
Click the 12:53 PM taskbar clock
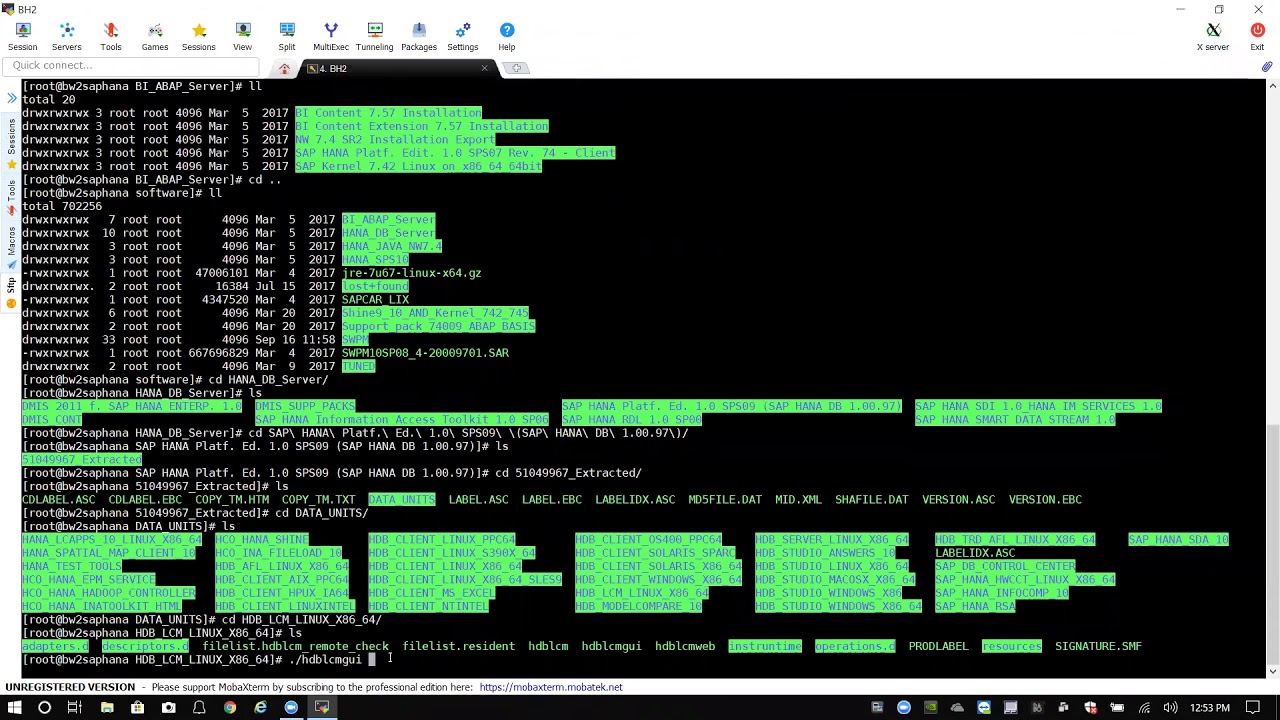1210,708
